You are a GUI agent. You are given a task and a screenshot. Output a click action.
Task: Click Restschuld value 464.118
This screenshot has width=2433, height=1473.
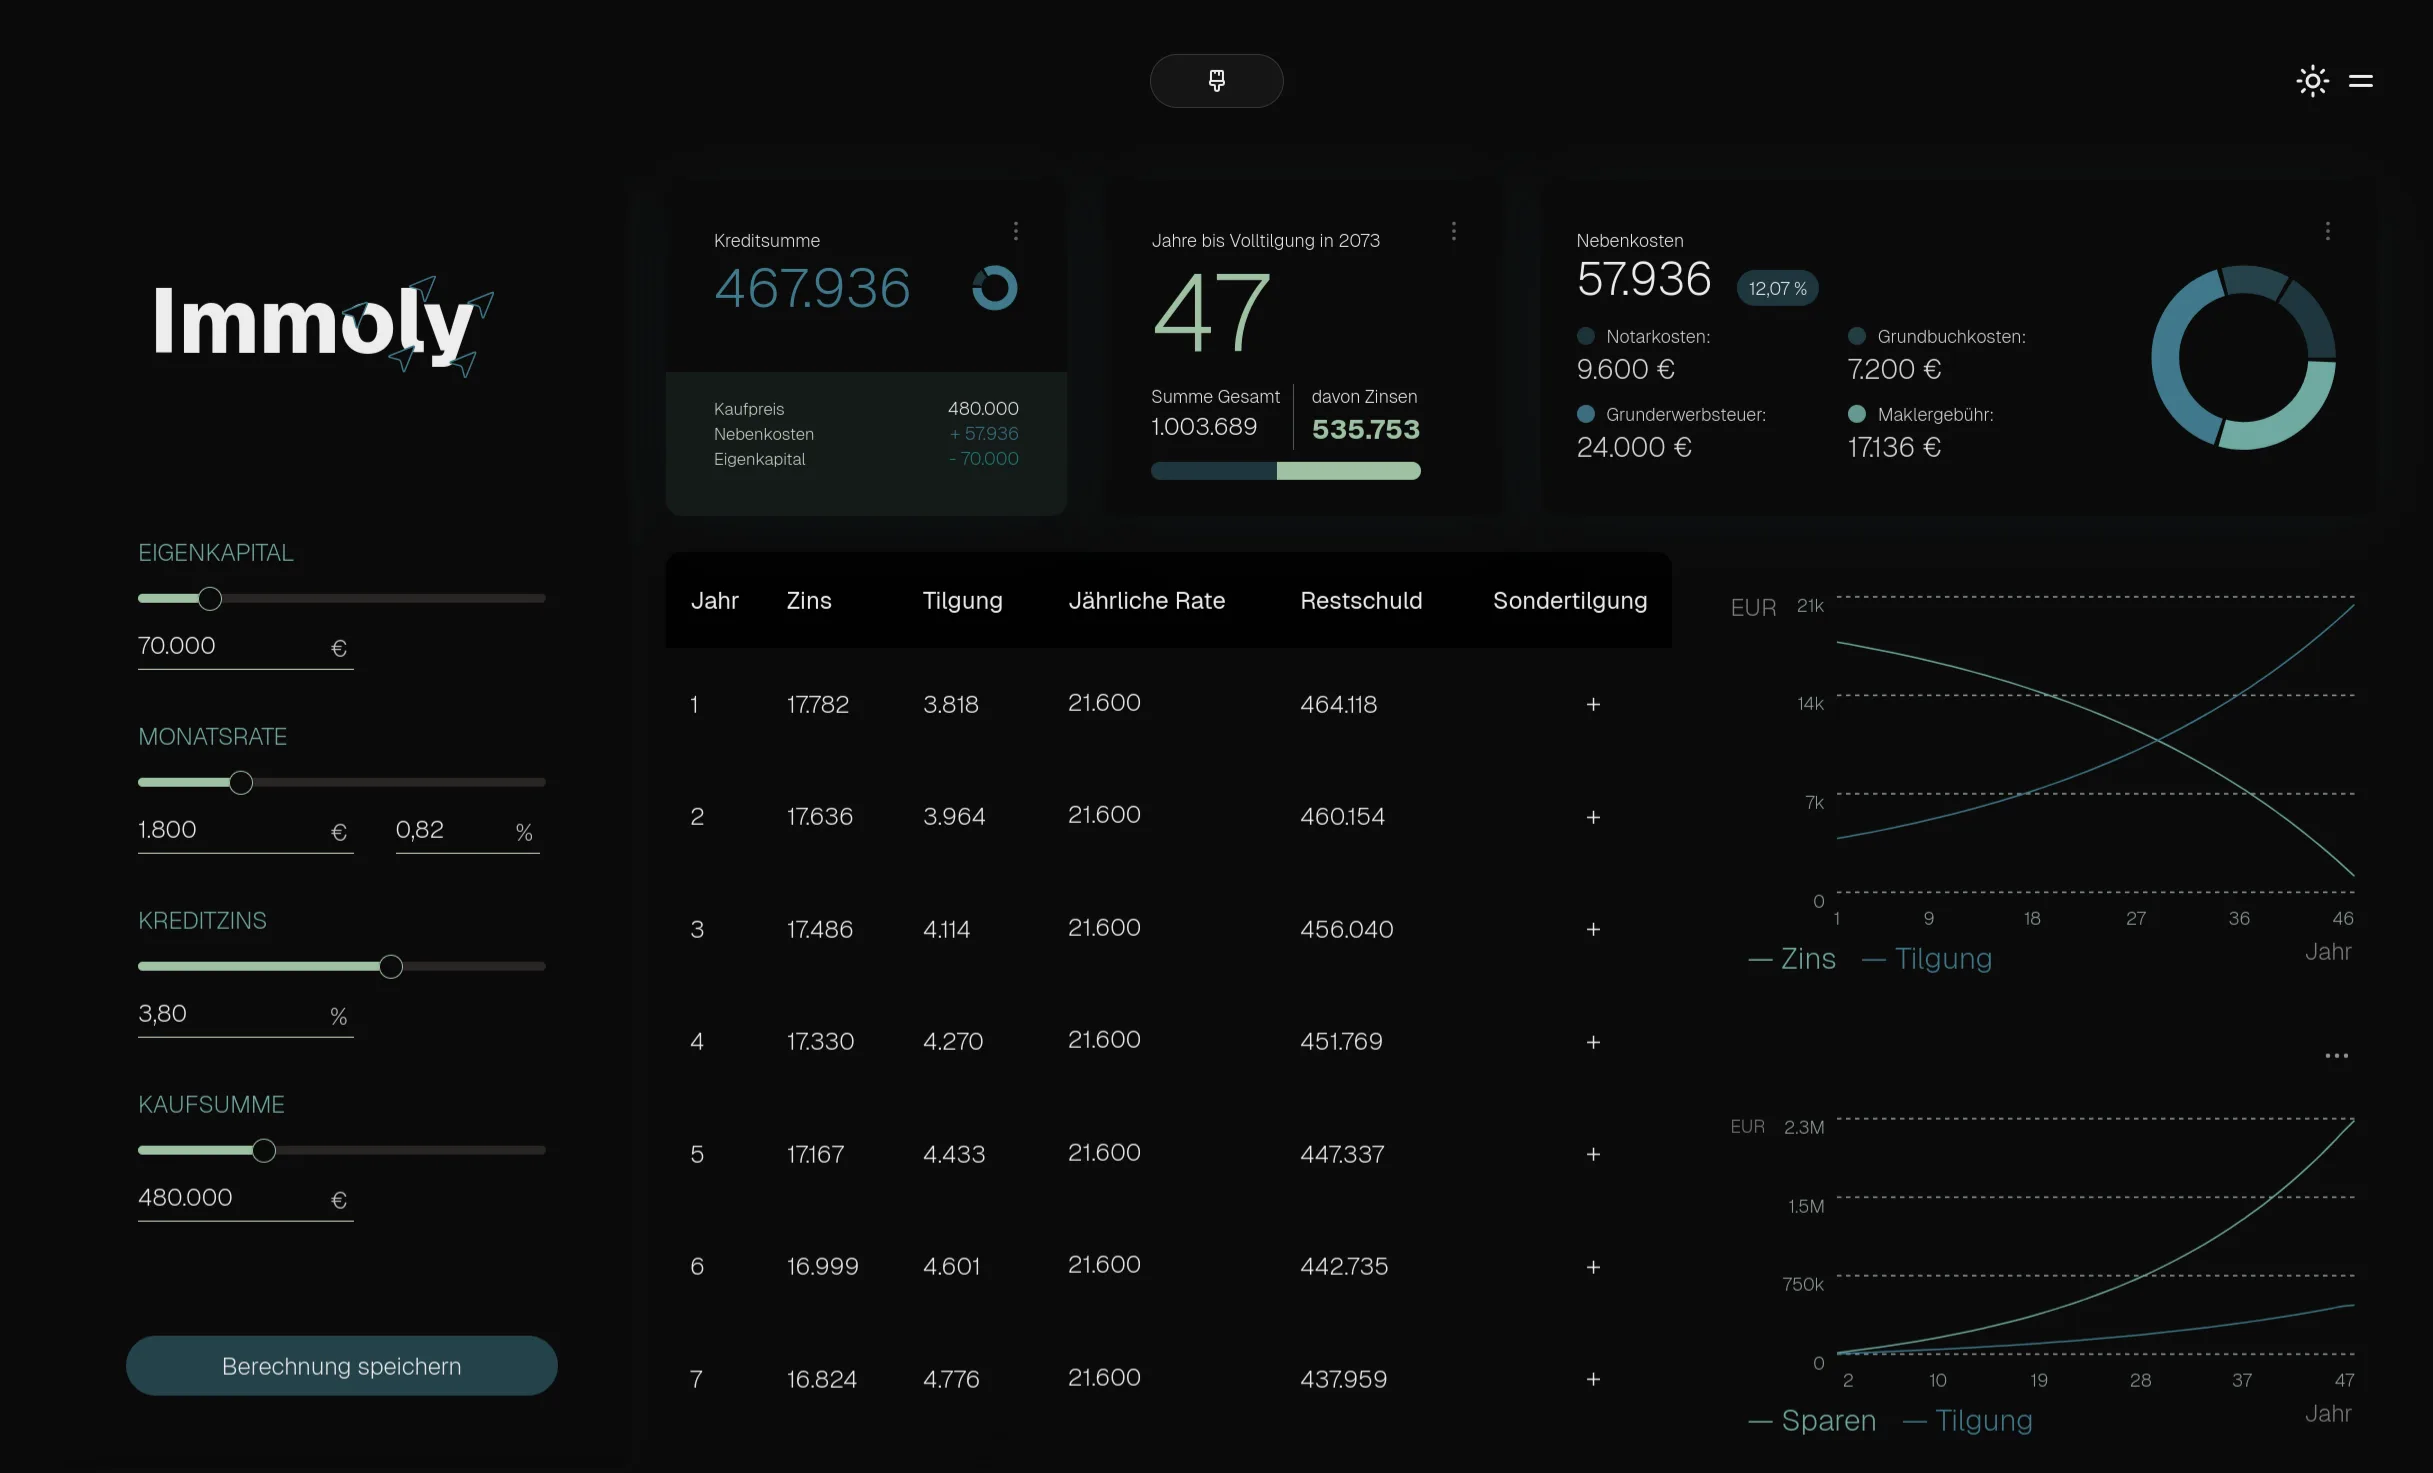coord(1338,705)
